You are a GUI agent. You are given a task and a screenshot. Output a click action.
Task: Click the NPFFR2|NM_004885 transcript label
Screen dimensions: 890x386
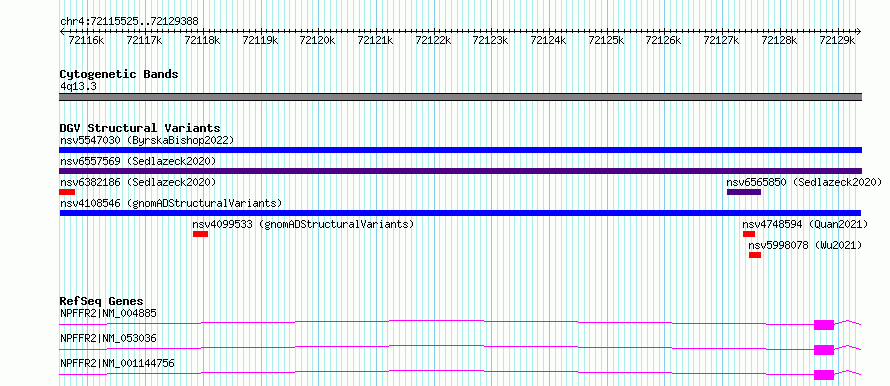[108, 313]
